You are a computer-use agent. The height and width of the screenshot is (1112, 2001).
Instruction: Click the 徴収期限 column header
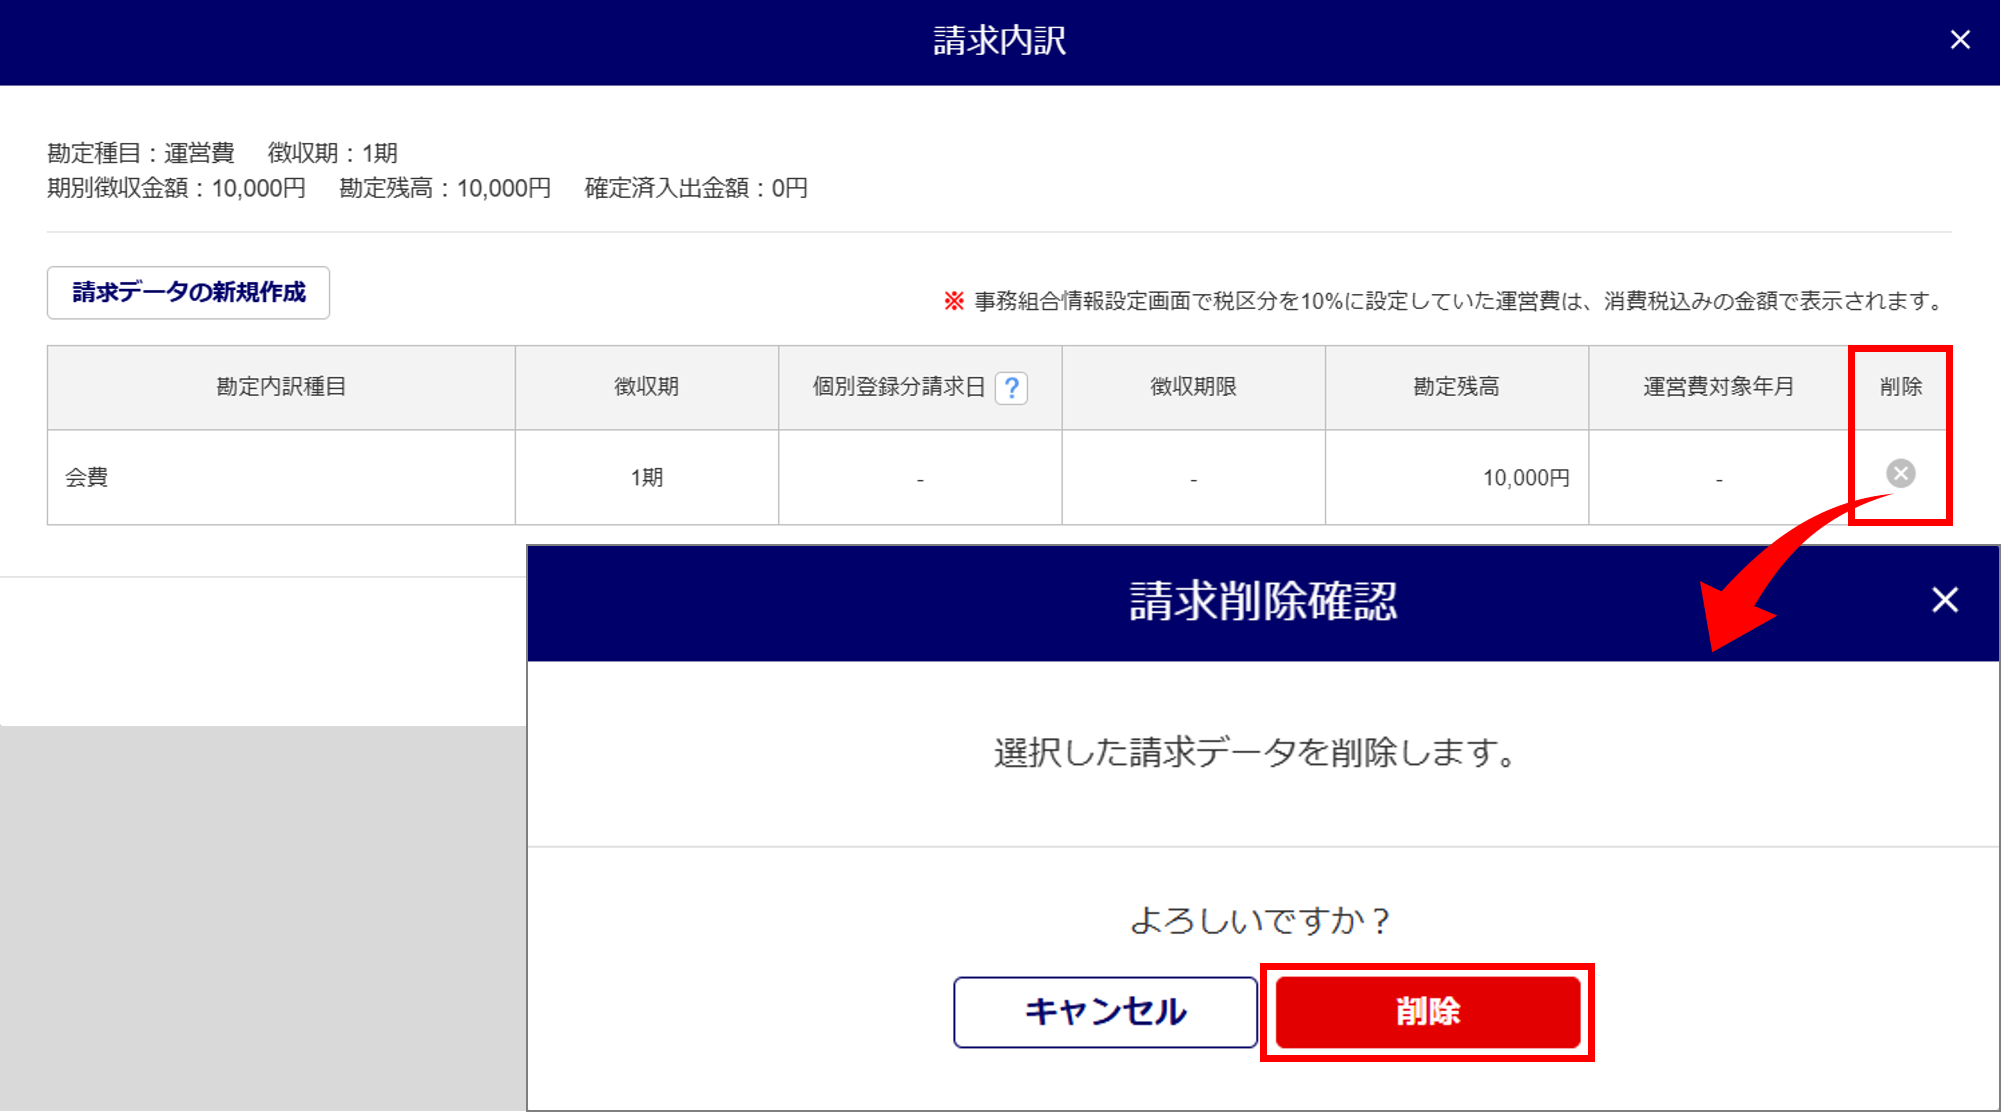point(1193,387)
